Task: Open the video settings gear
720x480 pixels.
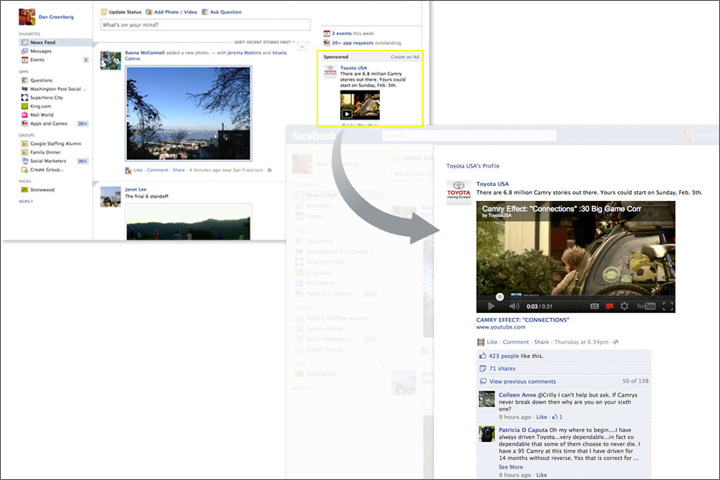Action: pyautogui.click(x=624, y=306)
